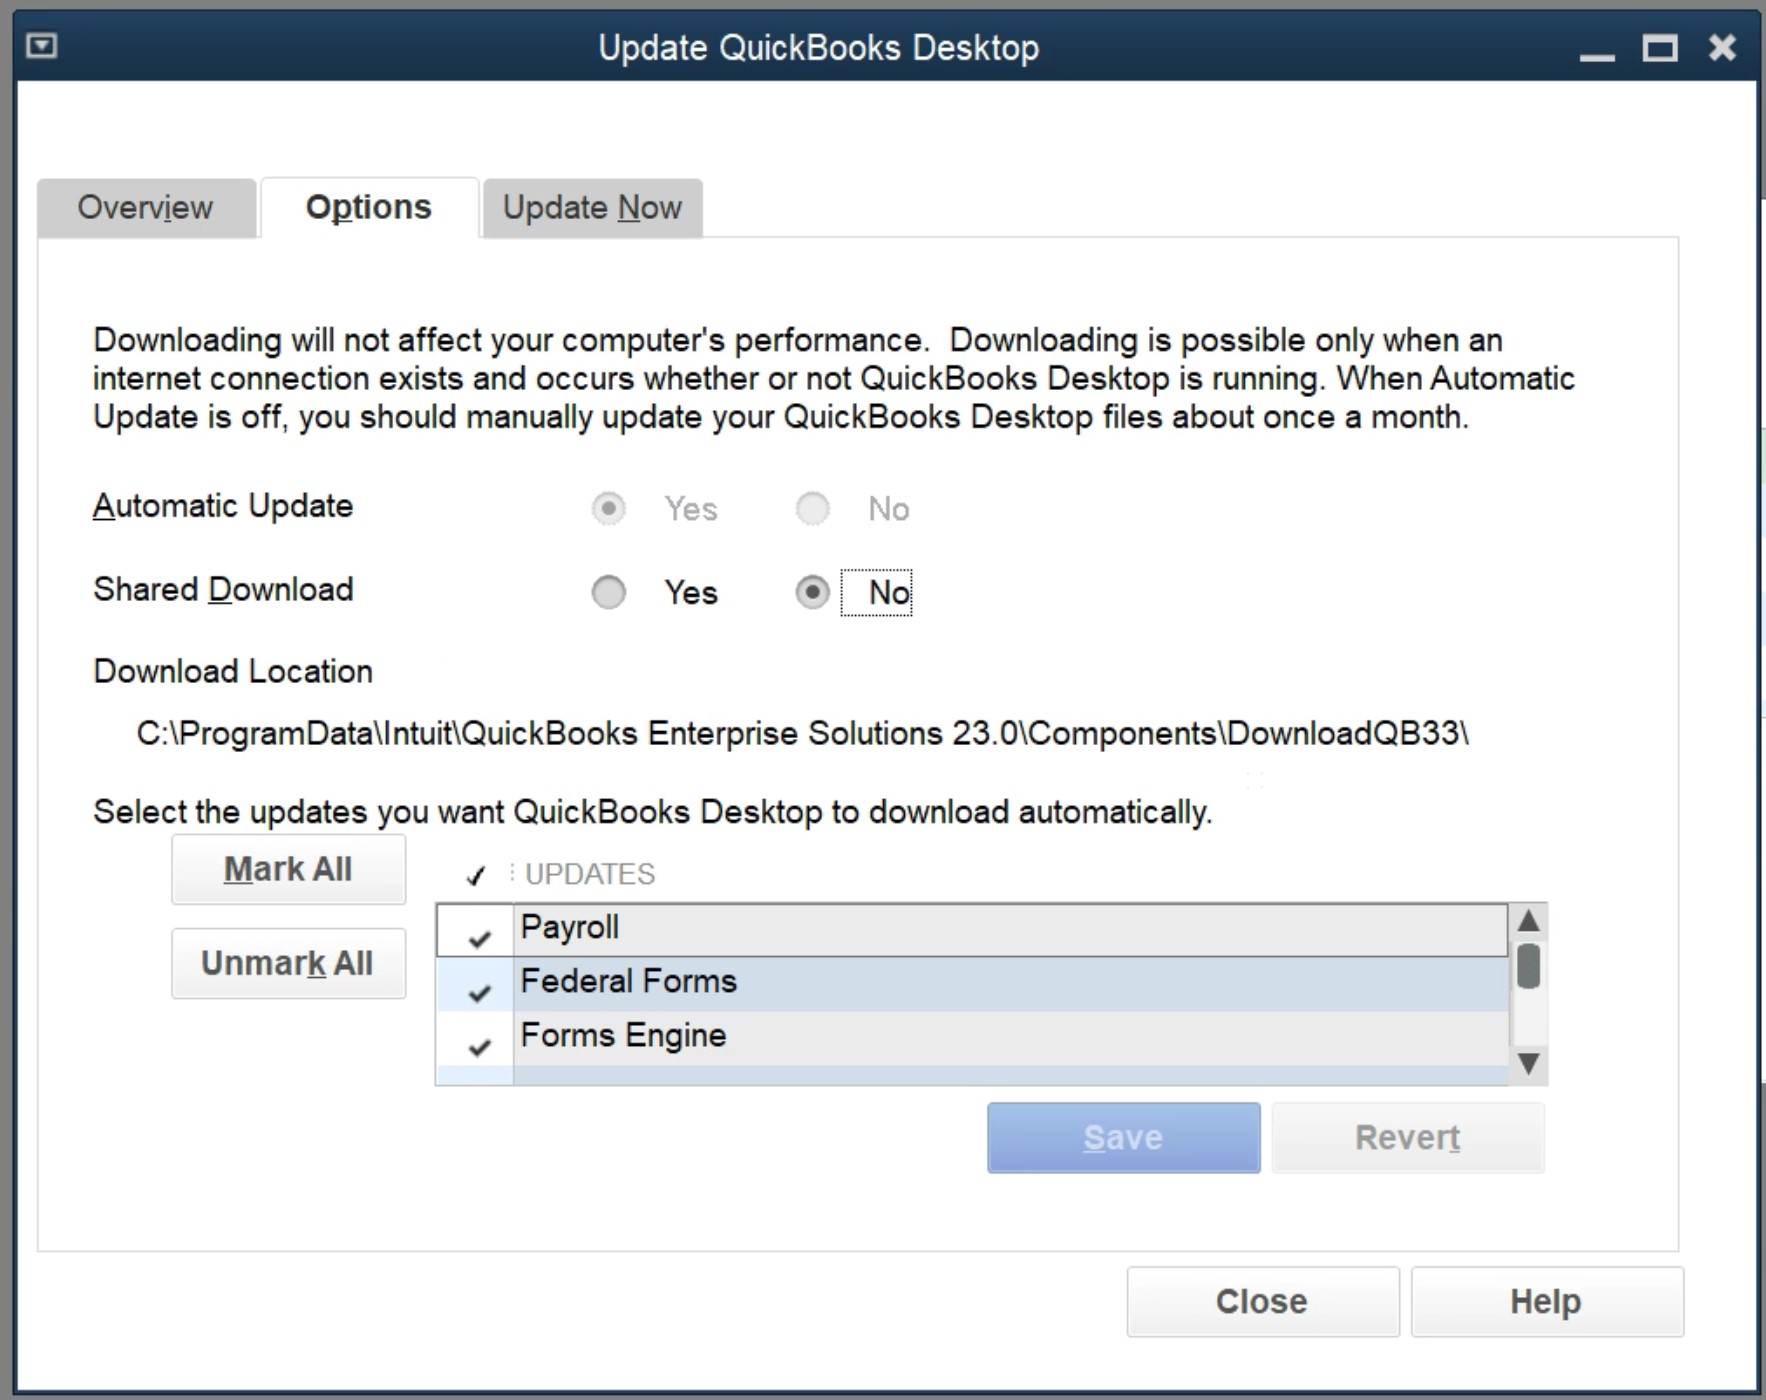Revert the update settings
This screenshot has width=1766, height=1400.
(x=1406, y=1137)
